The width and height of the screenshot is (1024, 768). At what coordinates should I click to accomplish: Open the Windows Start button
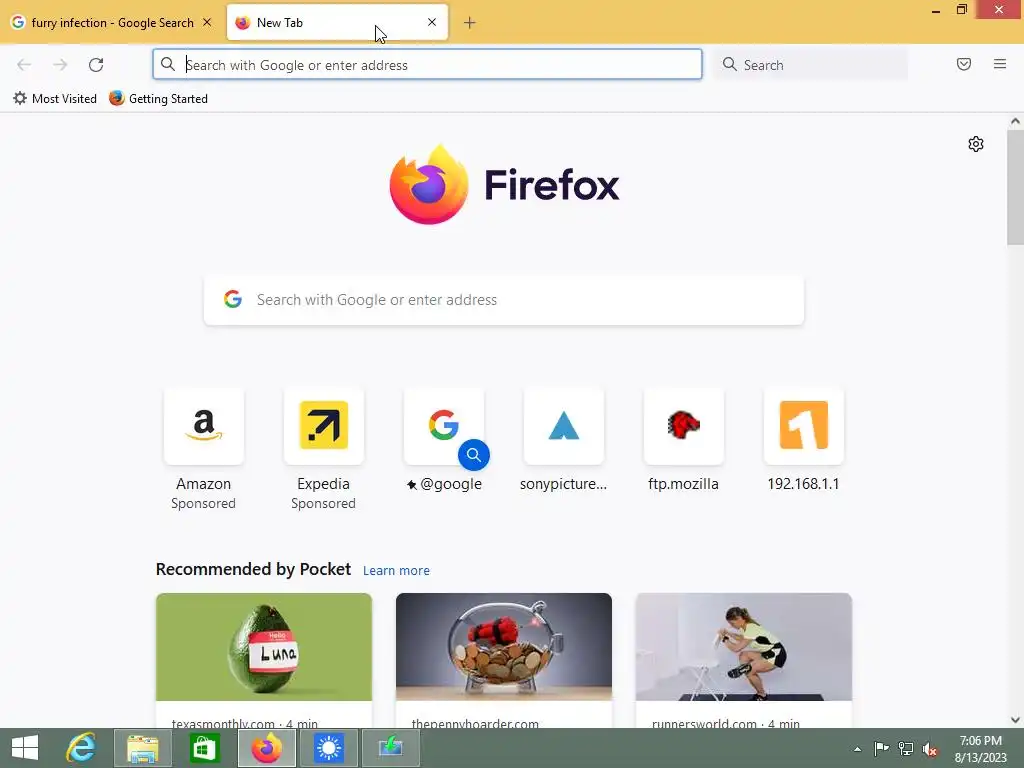click(x=25, y=748)
